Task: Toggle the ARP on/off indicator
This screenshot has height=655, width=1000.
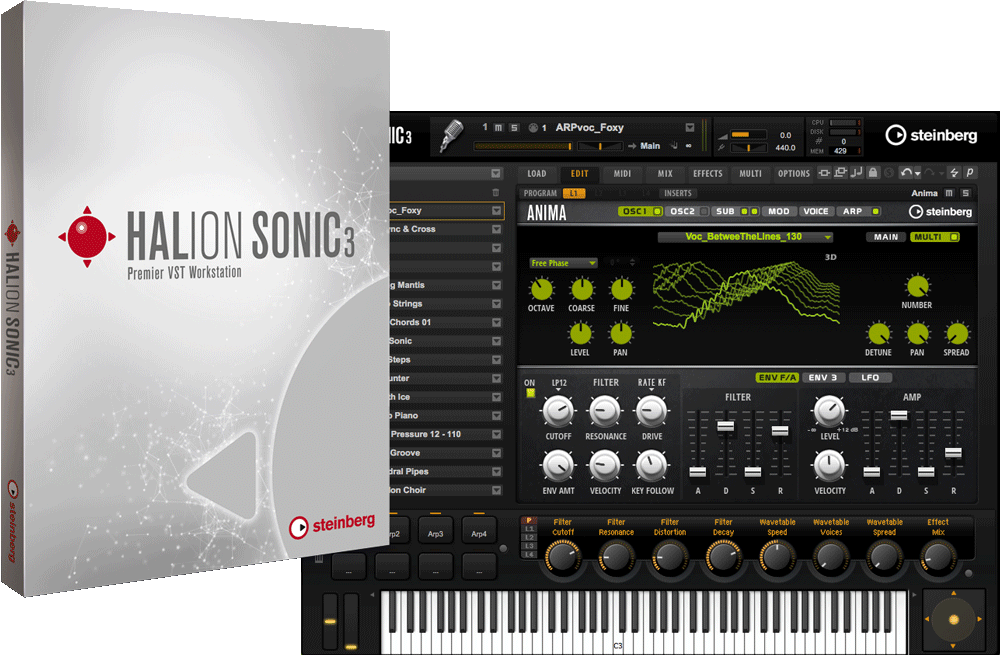Action: coord(876,211)
